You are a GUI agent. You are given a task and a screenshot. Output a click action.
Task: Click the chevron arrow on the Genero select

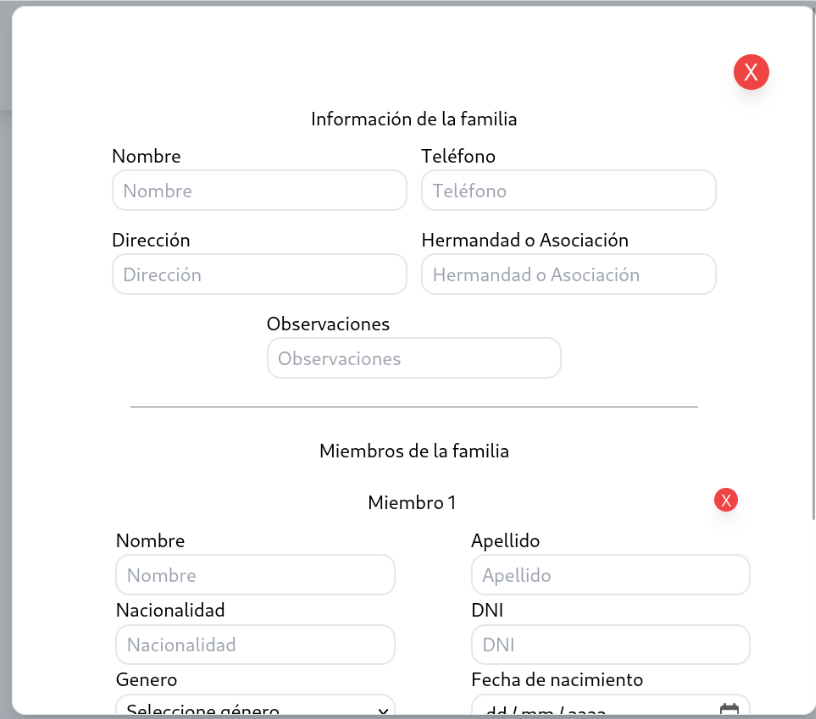(382, 710)
